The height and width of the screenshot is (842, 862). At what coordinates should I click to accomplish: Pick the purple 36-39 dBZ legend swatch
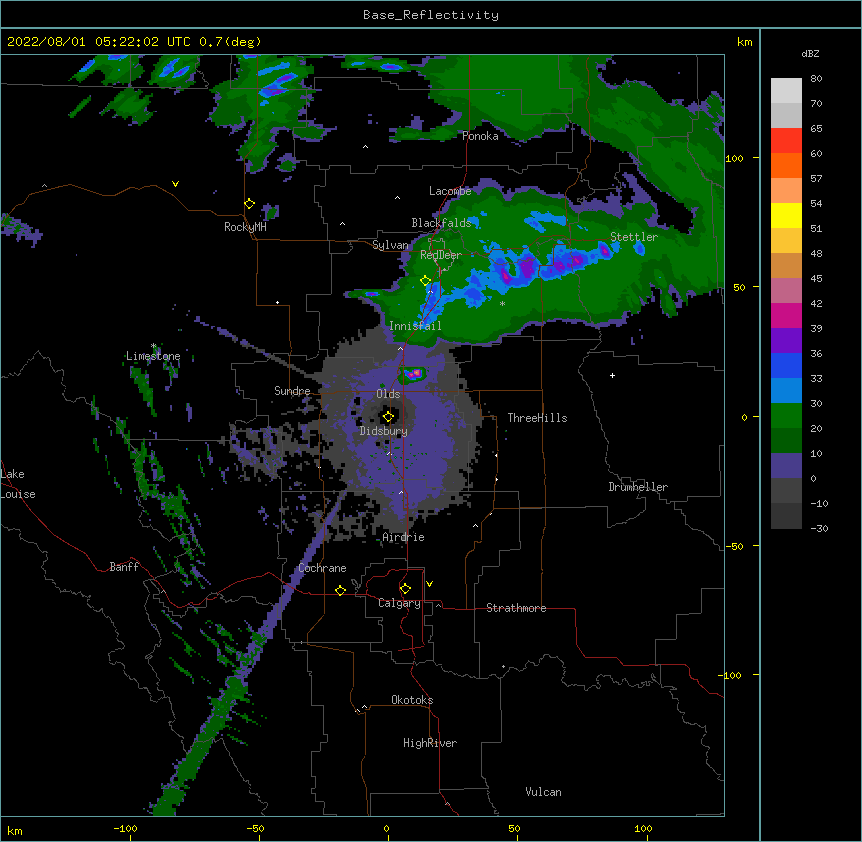[786, 341]
